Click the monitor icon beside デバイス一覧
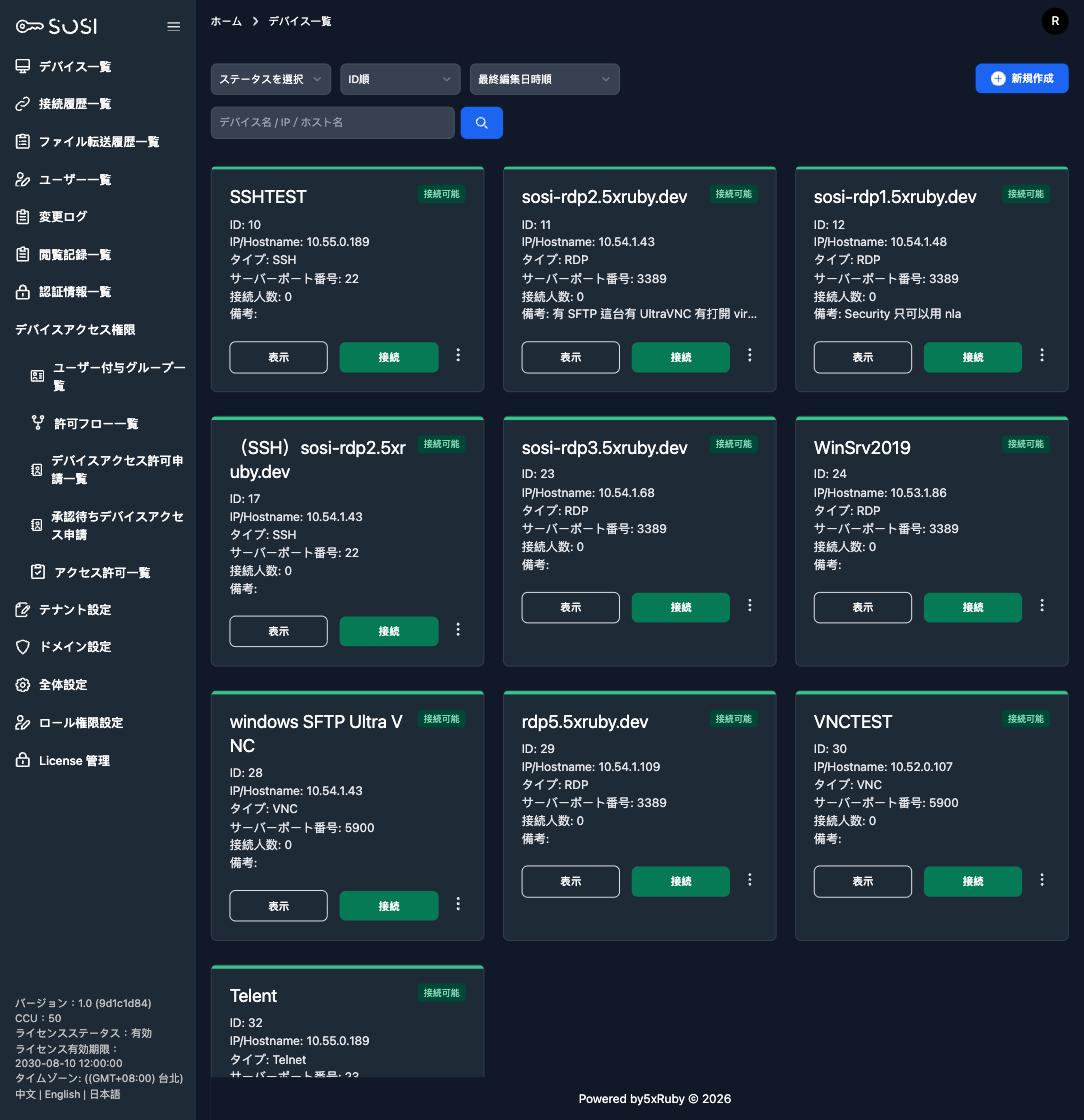The width and height of the screenshot is (1084, 1120). tap(23, 66)
